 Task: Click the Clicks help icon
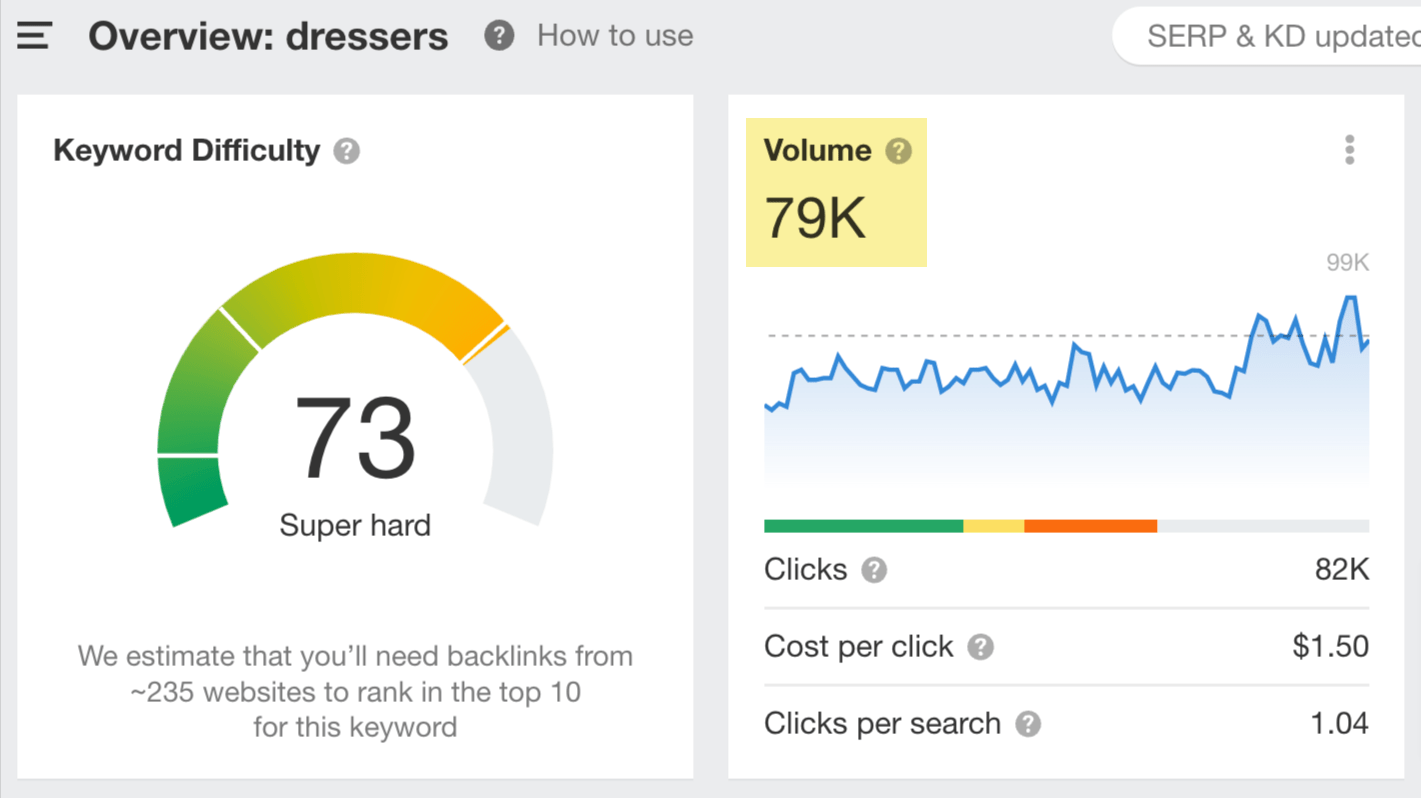coord(873,570)
